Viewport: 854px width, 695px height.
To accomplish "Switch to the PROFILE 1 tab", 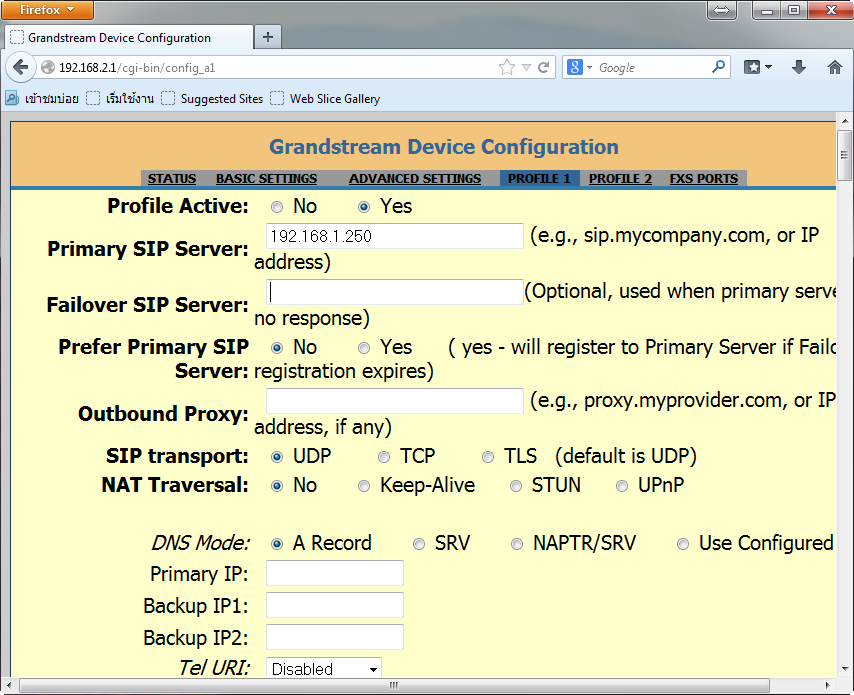I will coord(539,179).
